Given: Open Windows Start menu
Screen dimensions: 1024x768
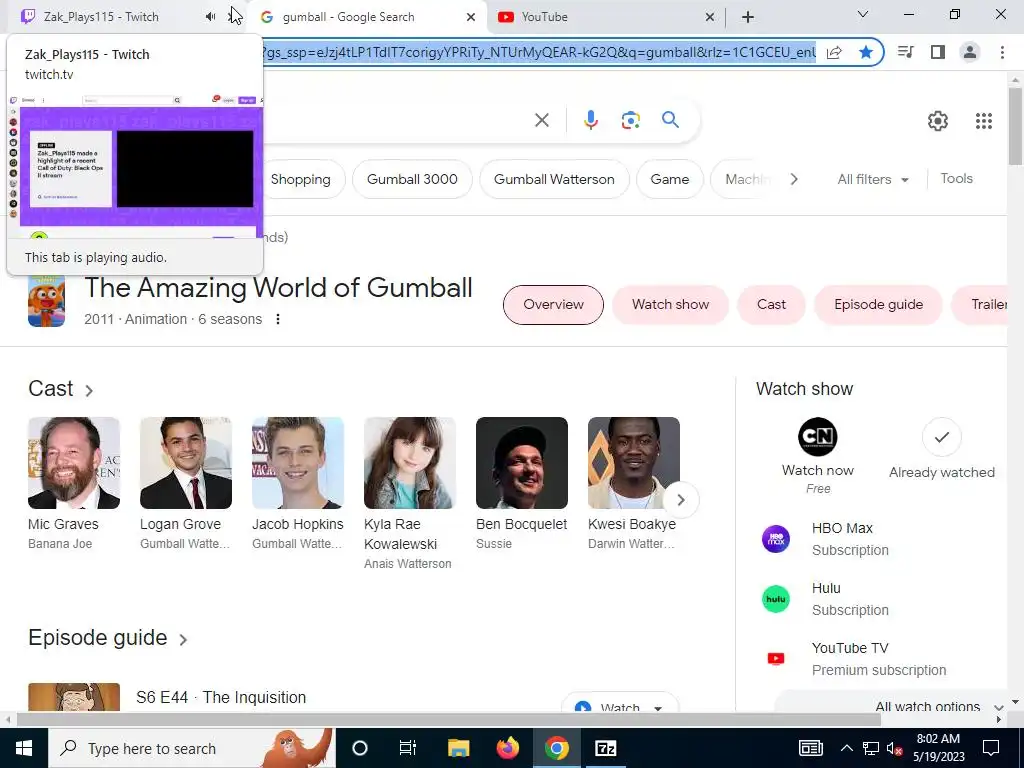Looking at the screenshot, I should [24, 748].
